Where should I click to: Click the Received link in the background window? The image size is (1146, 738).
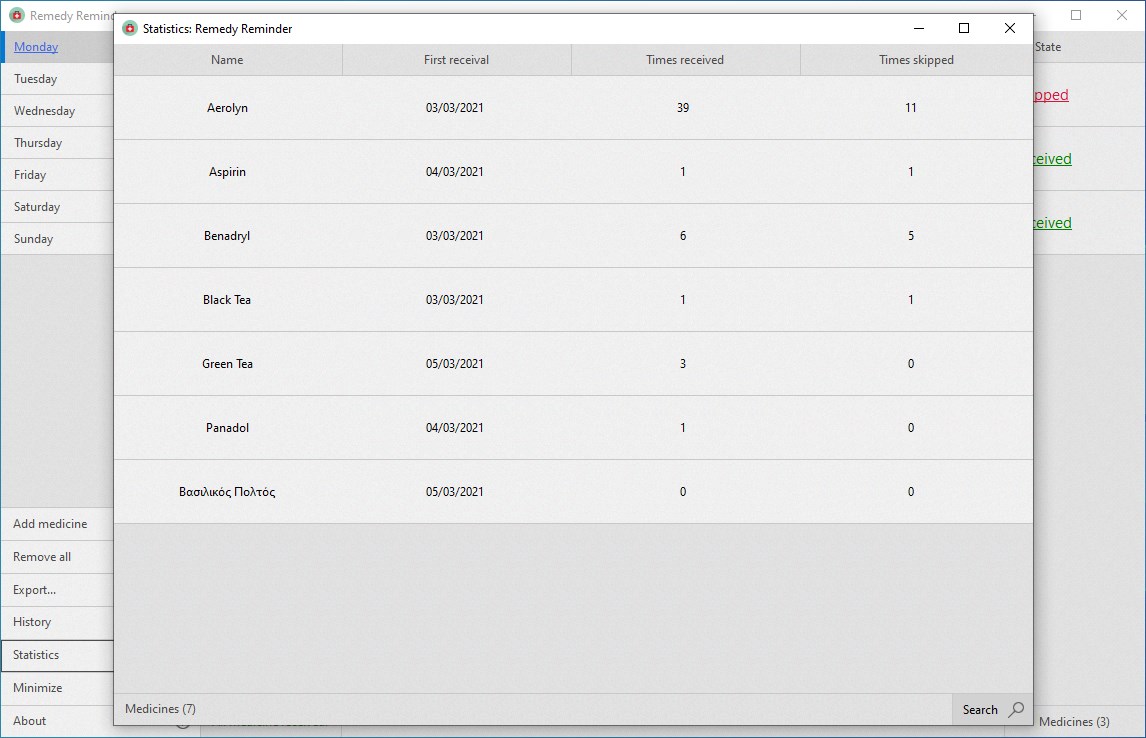point(1050,158)
